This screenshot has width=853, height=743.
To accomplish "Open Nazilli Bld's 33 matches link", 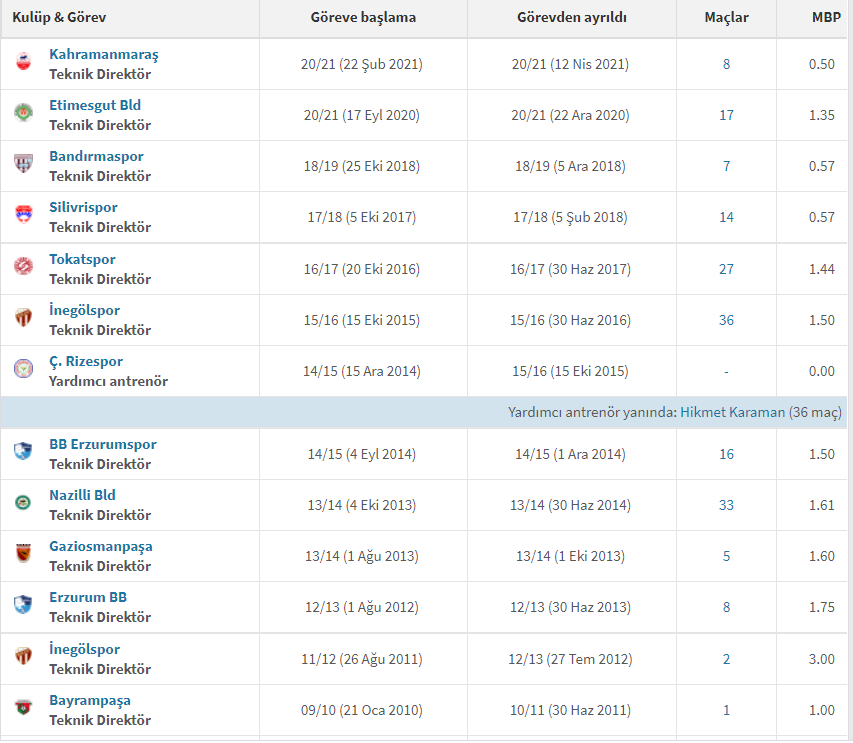I will [x=726, y=505].
